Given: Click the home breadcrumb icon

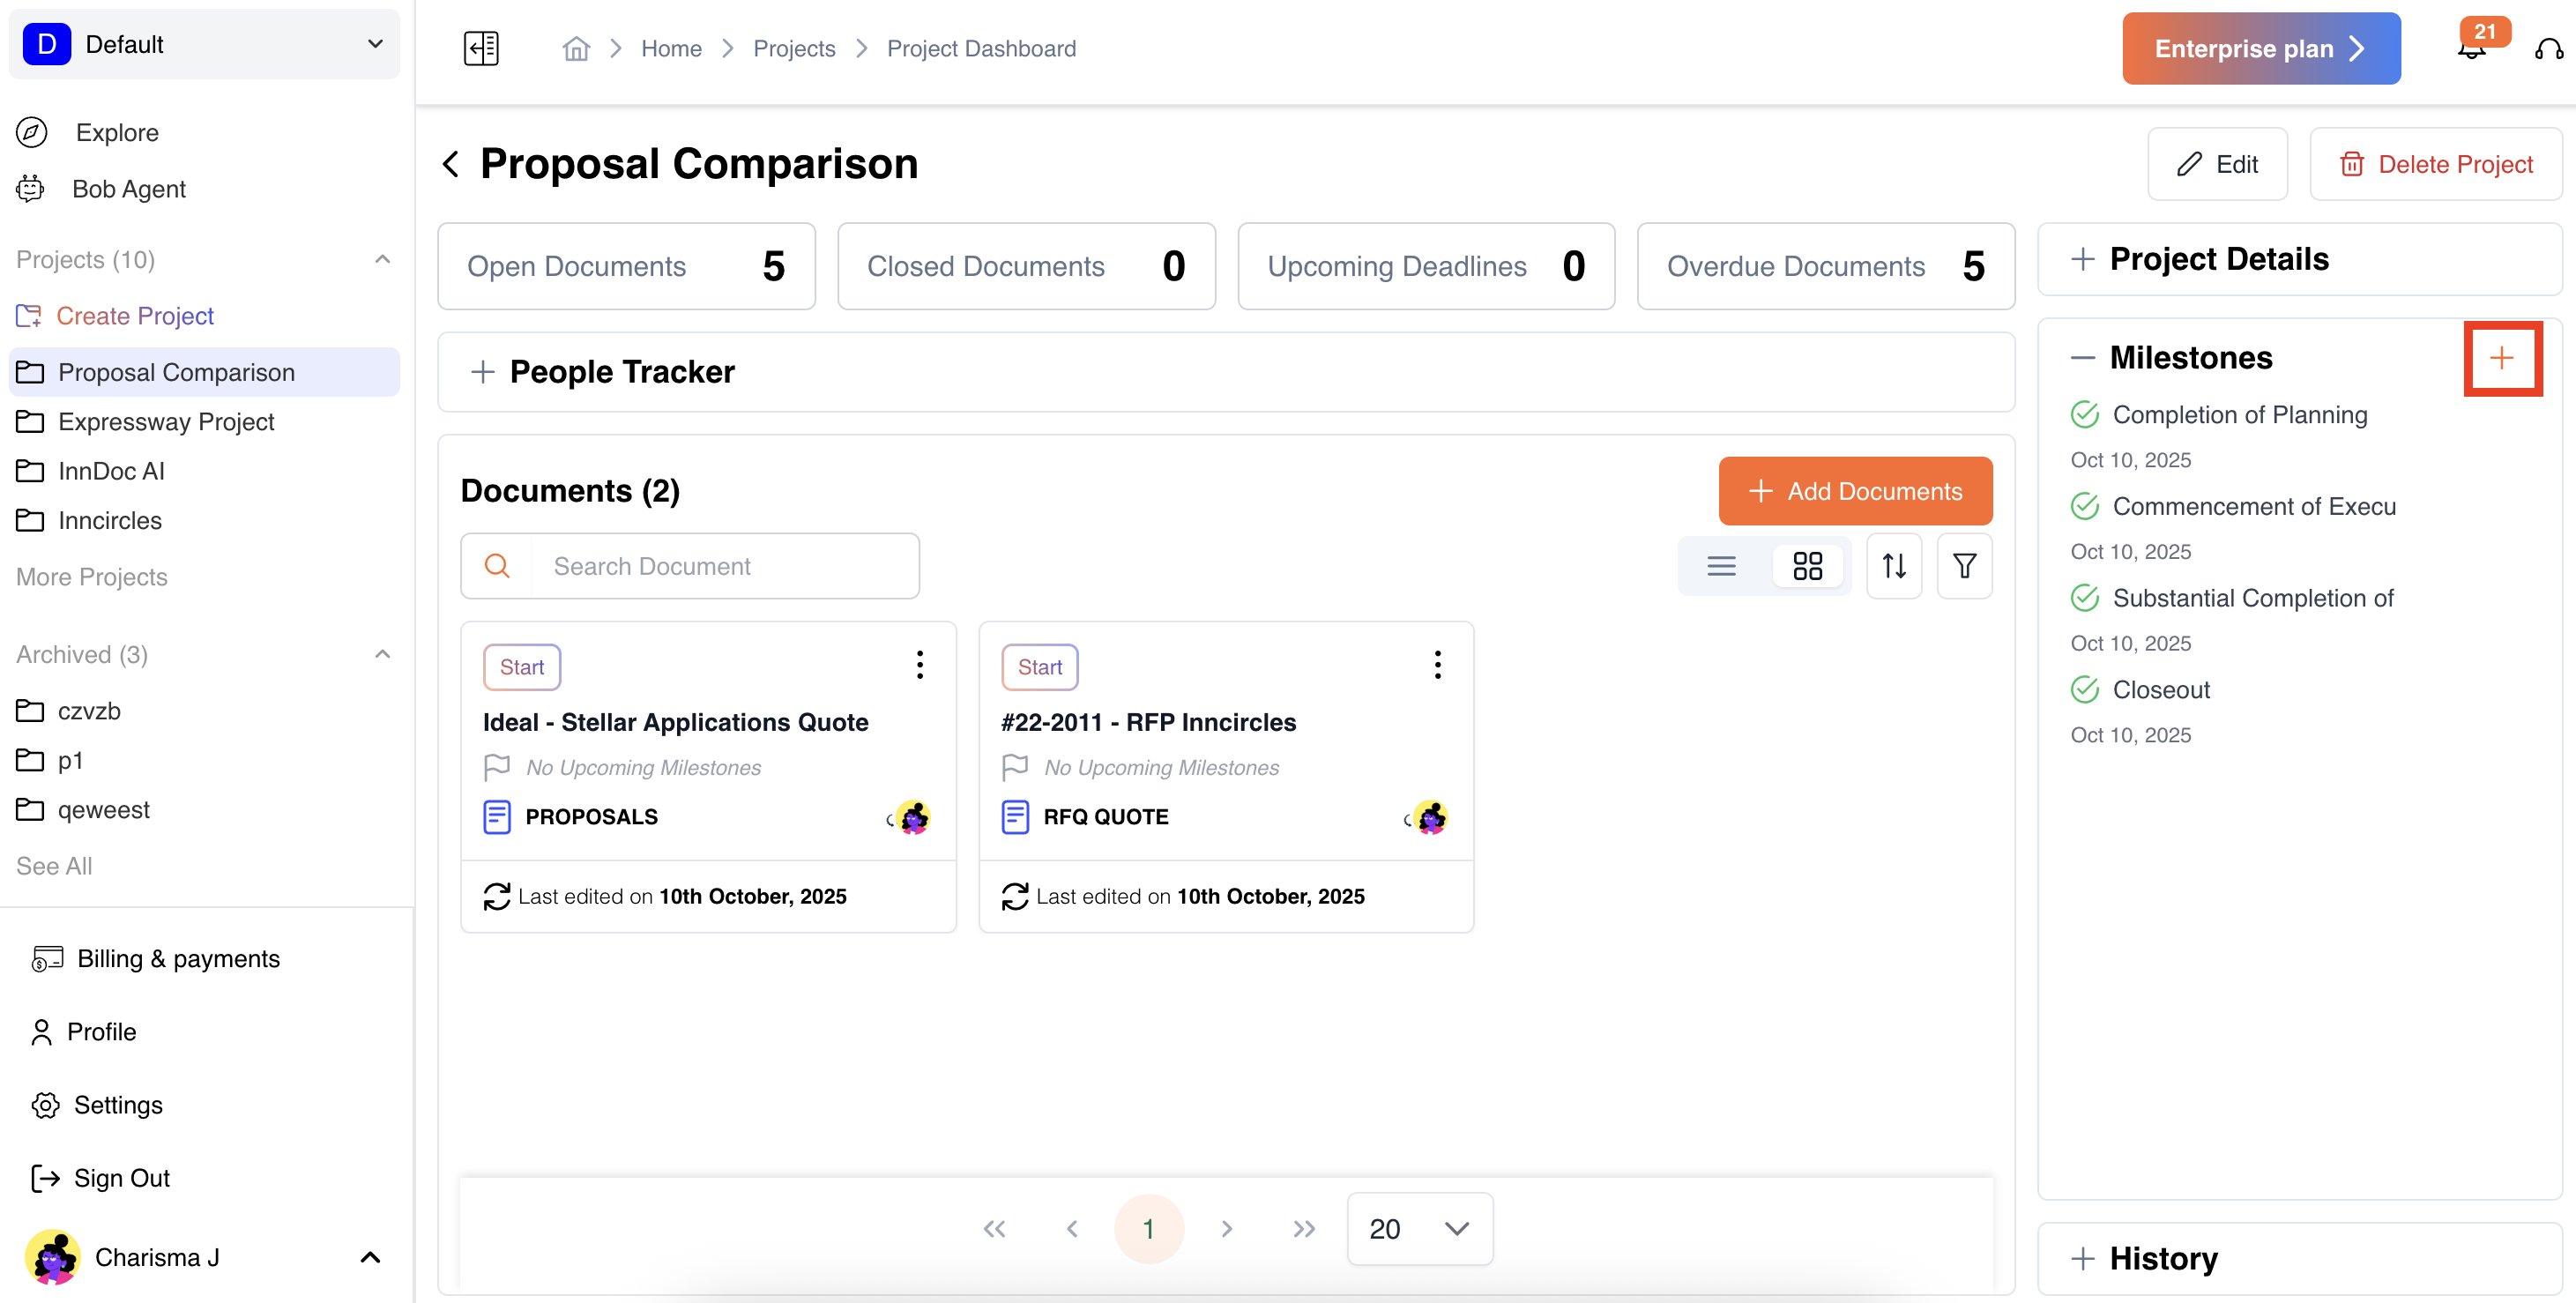Looking at the screenshot, I should tap(576, 49).
